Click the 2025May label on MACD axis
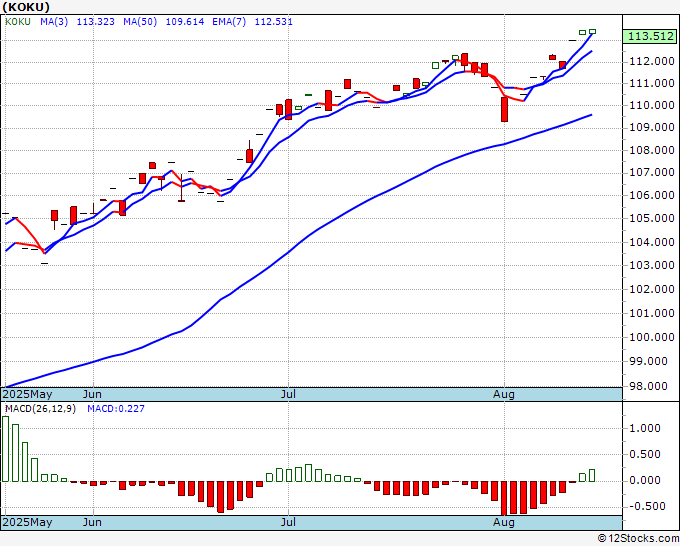This screenshot has width=680, height=546. pos(27,522)
